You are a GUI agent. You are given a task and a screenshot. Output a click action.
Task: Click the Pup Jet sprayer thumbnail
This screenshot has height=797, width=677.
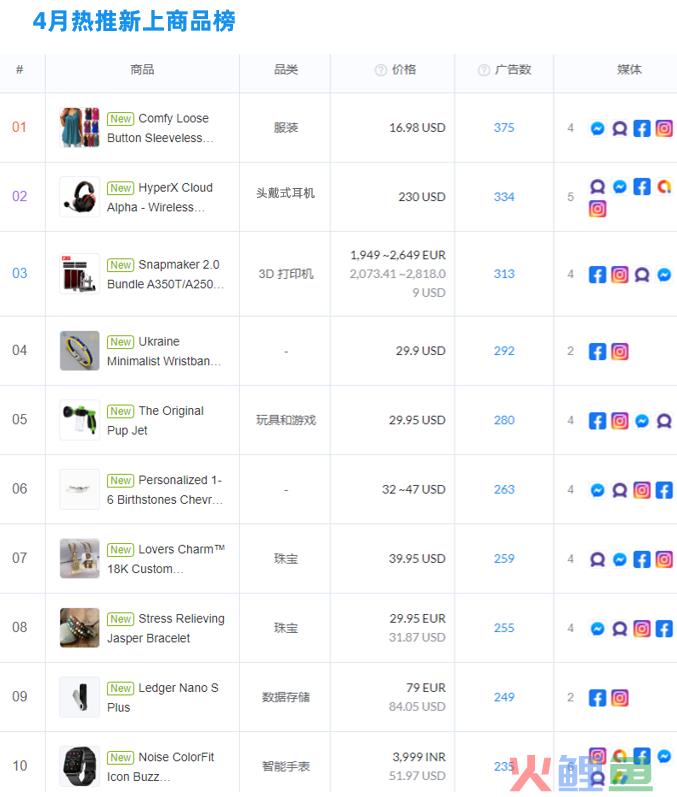(x=80, y=420)
